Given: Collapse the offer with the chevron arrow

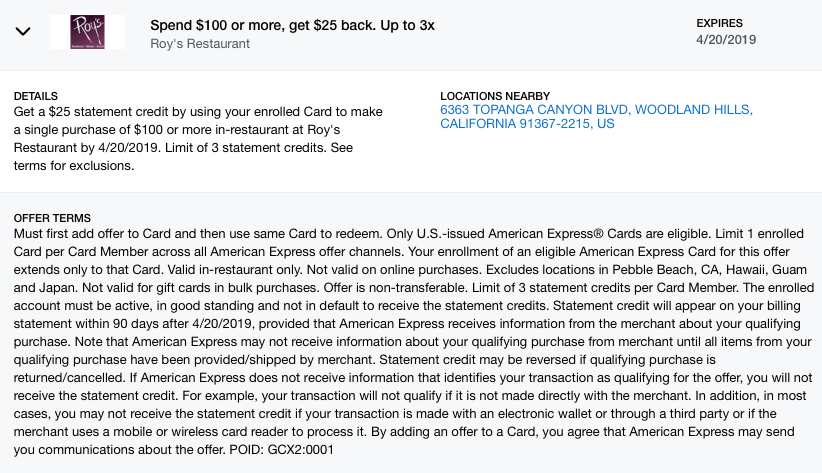Looking at the screenshot, I should (x=23, y=31).
